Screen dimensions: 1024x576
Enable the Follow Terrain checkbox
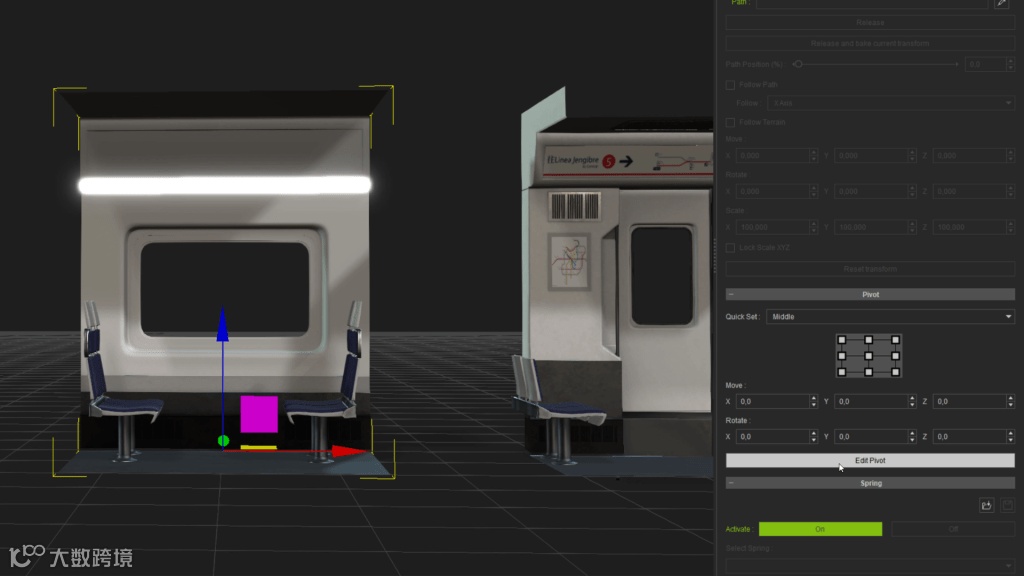(x=730, y=122)
